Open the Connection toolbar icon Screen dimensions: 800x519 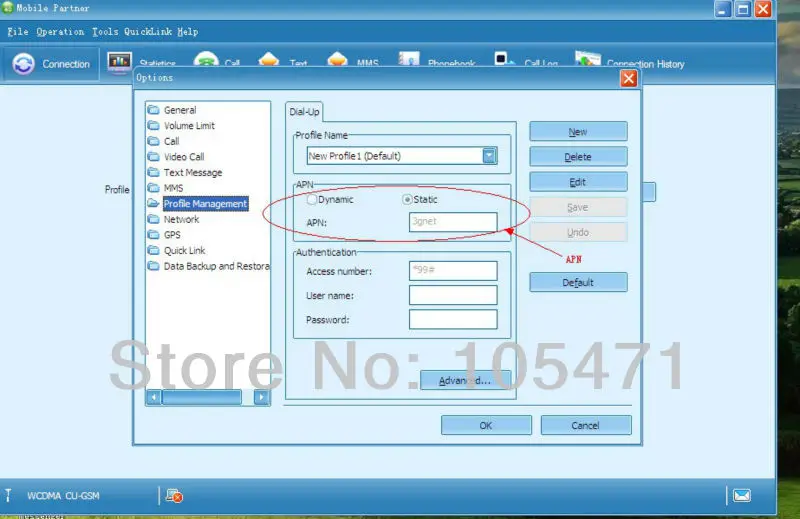[x=23, y=64]
